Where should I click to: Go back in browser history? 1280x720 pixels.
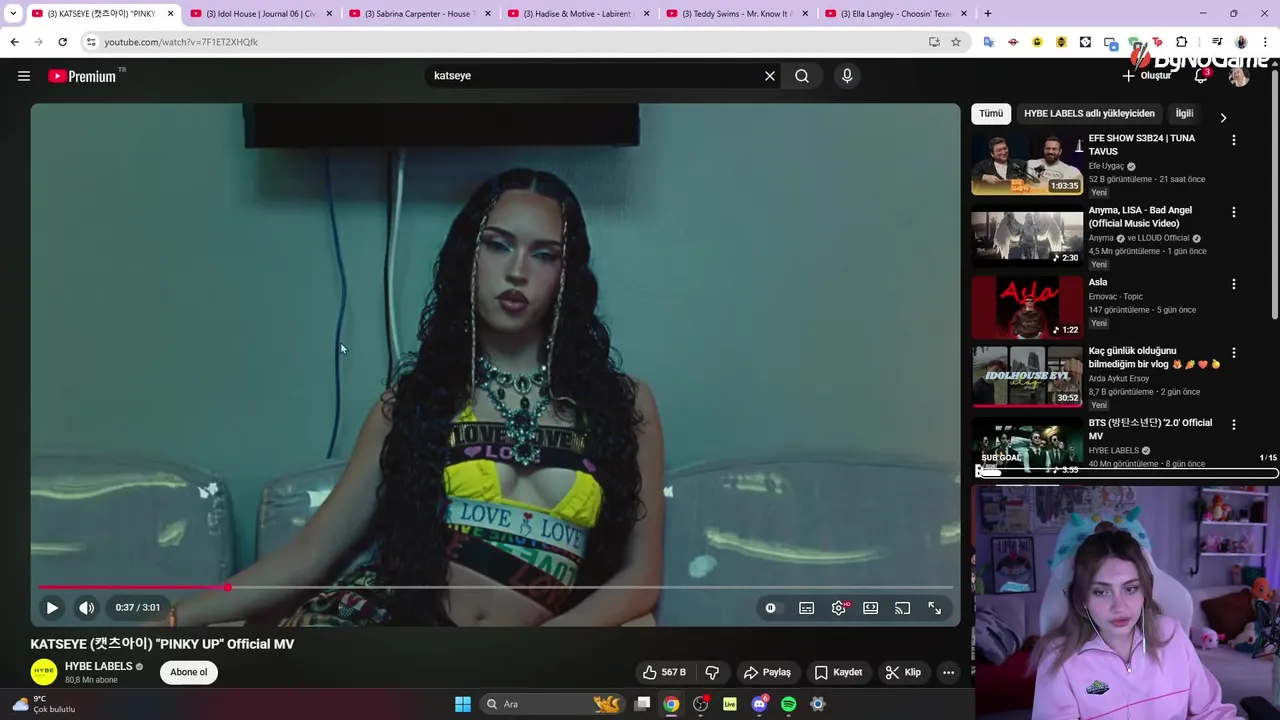pyautogui.click(x=14, y=42)
